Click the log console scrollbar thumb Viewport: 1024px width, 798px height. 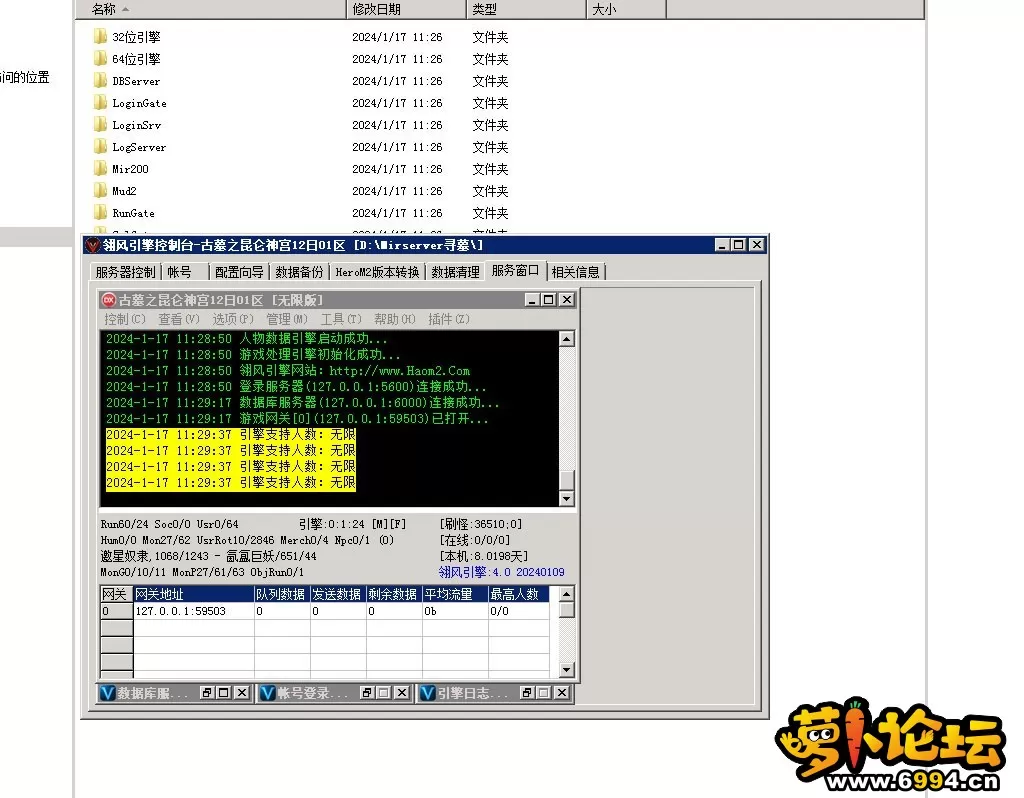click(566, 479)
